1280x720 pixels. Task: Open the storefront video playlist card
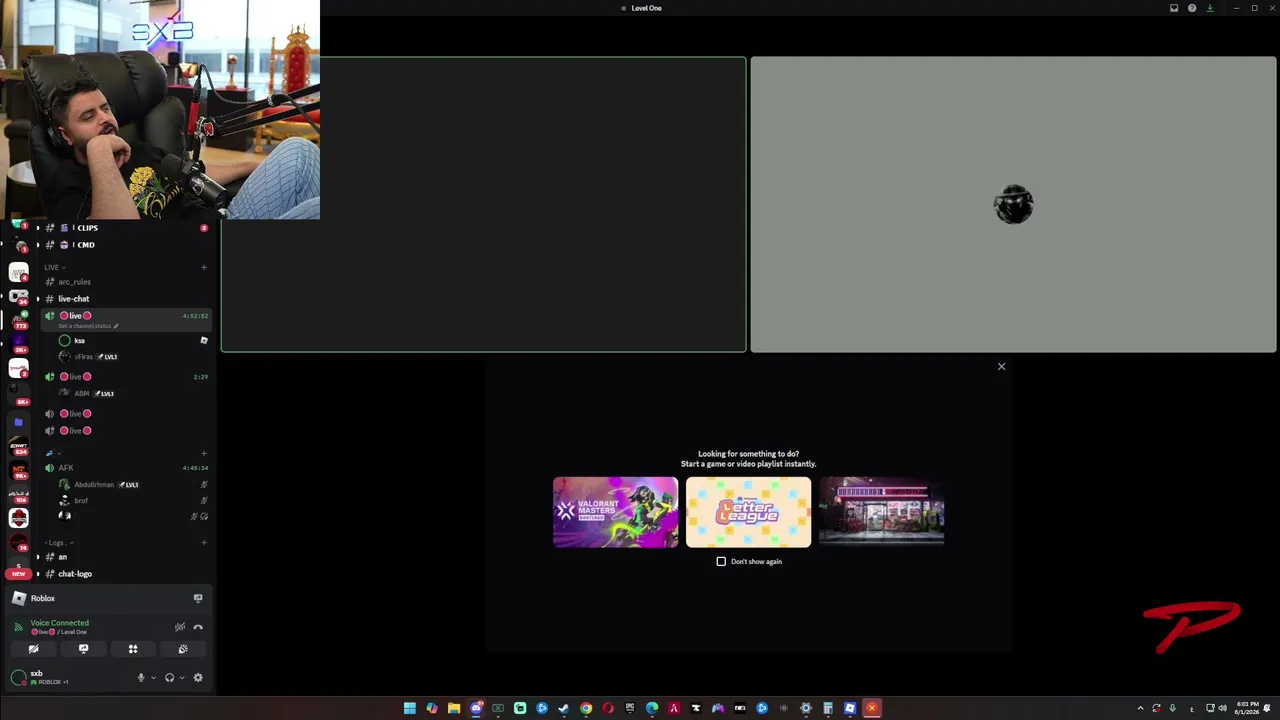(x=881, y=512)
